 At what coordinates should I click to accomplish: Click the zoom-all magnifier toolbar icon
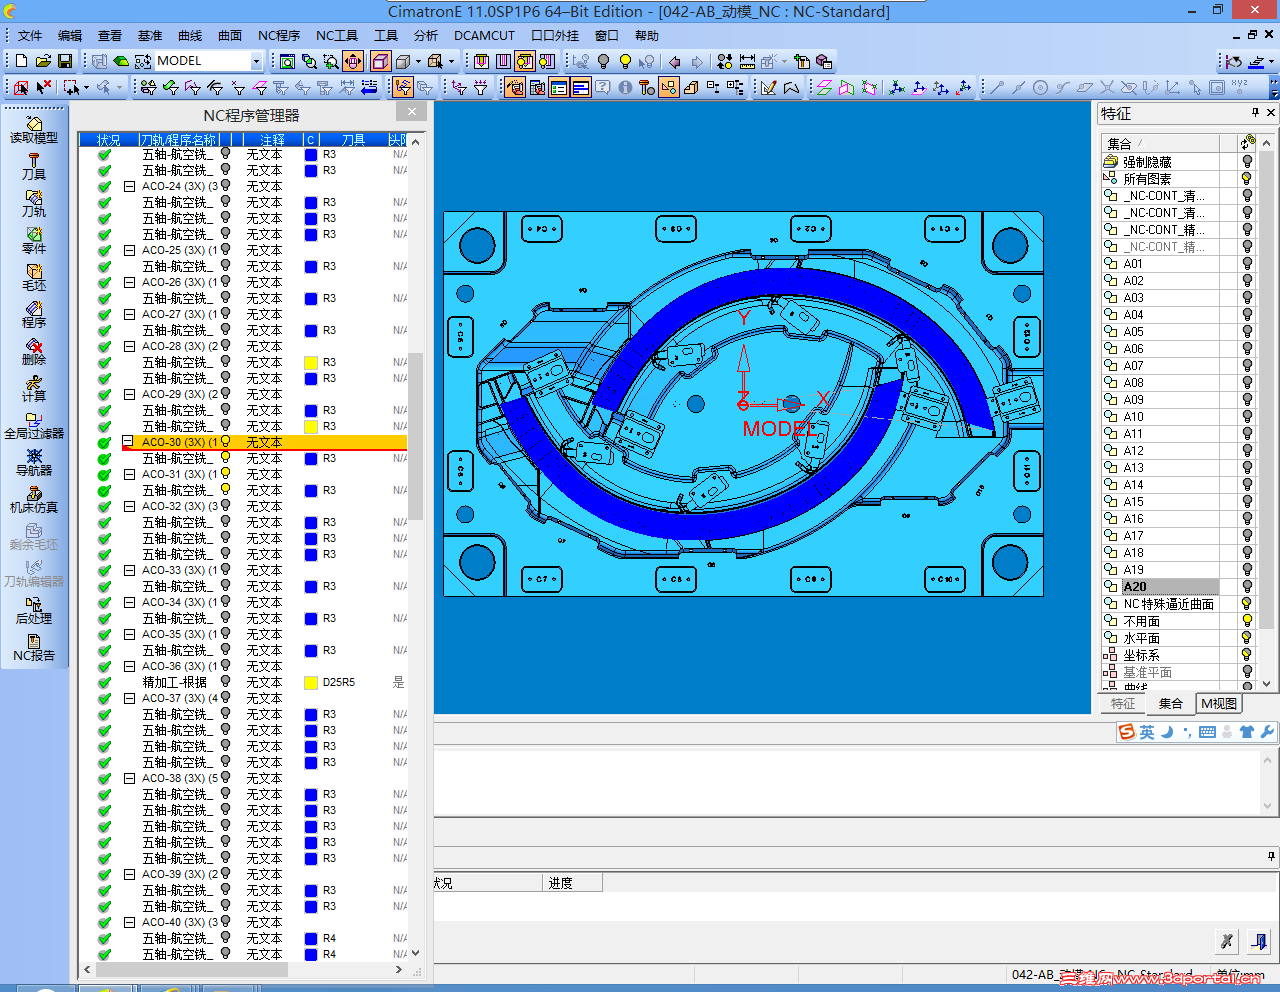pyautogui.click(x=287, y=61)
